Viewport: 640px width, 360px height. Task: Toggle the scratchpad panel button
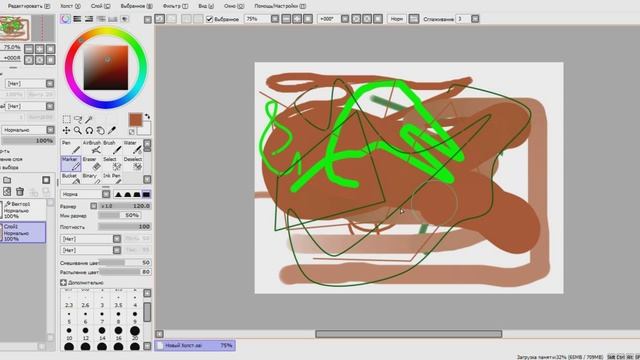pos(124,19)
